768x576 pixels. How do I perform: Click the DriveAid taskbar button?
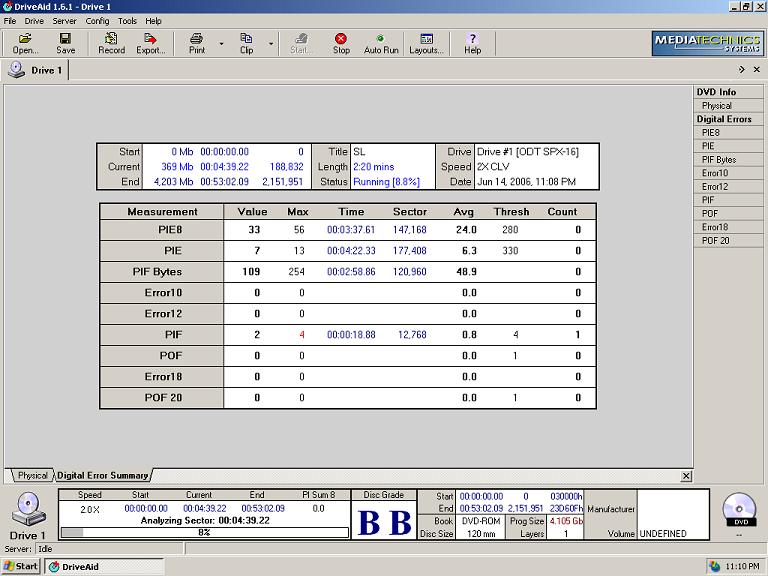(104, 567)
